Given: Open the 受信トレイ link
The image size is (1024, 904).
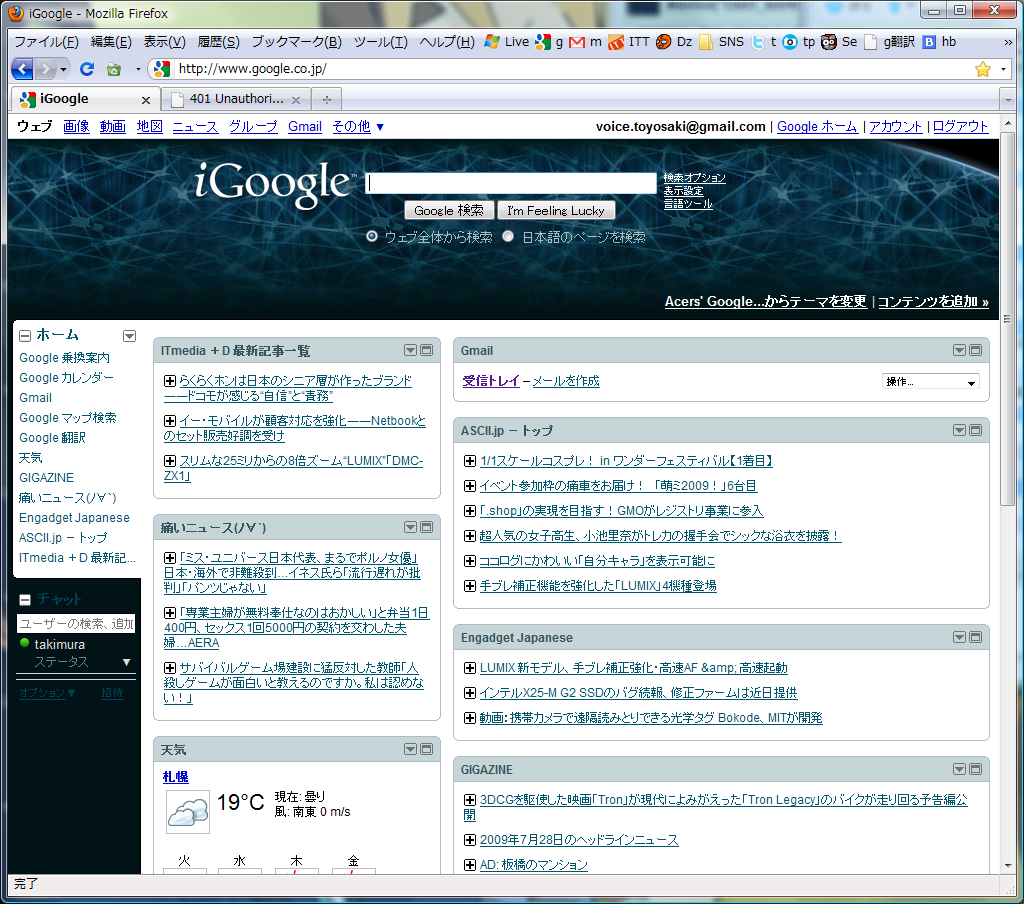Looking at the screenshot, I should click(x=491, y=381).
